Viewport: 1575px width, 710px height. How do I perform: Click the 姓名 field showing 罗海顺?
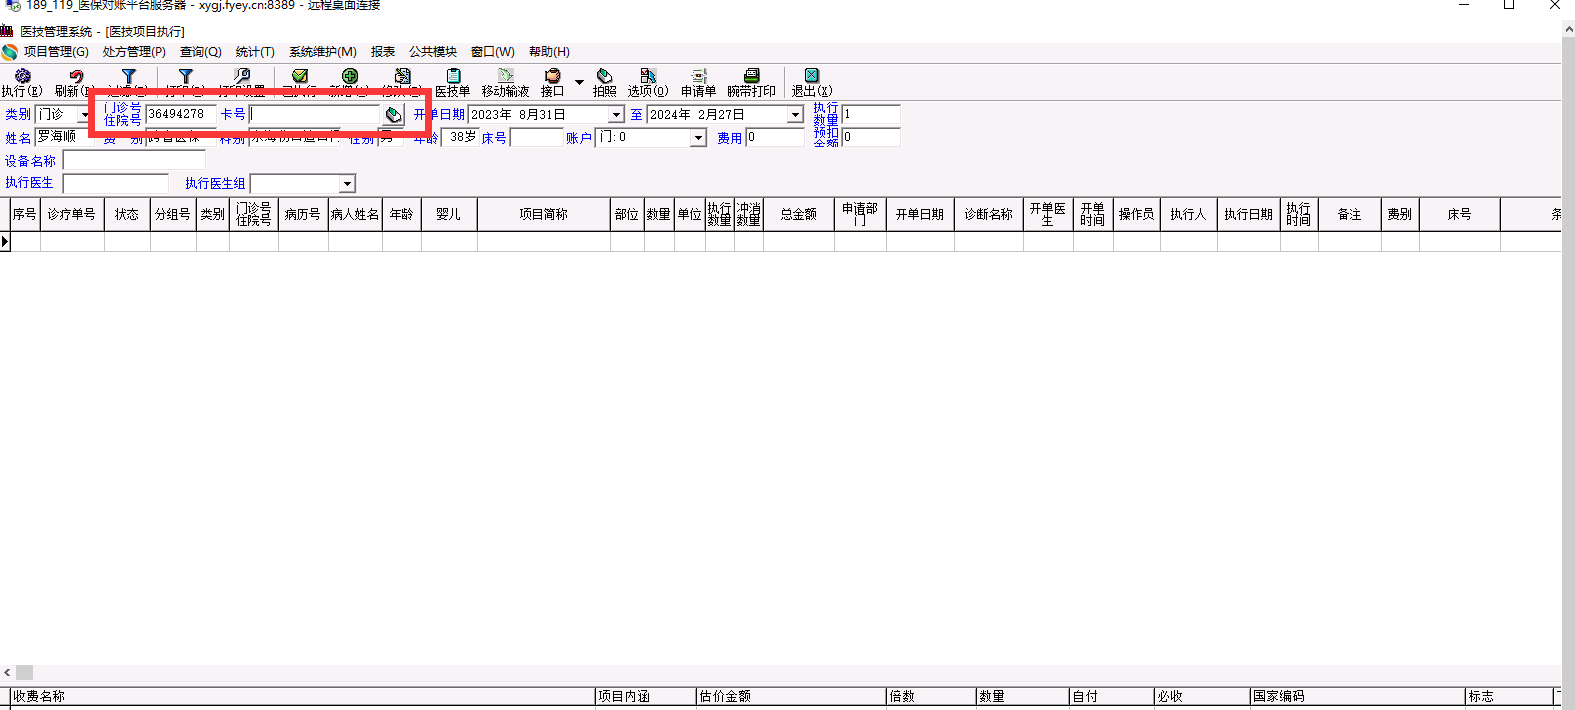tap(63, 137)
